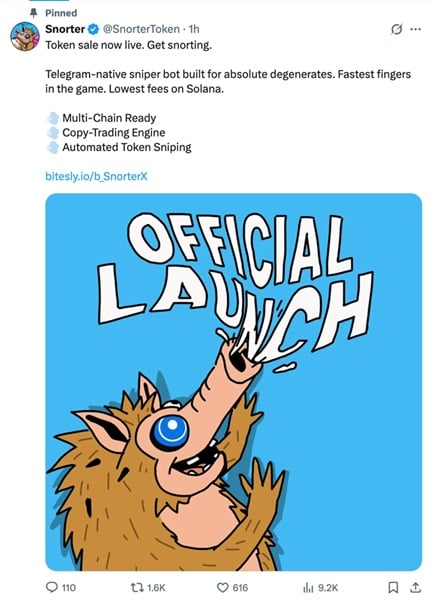The width and height of the screenshot is (432, 603).
Task: Click the 616 likes count
Action: pyautogui.click(x=240, y=588)
